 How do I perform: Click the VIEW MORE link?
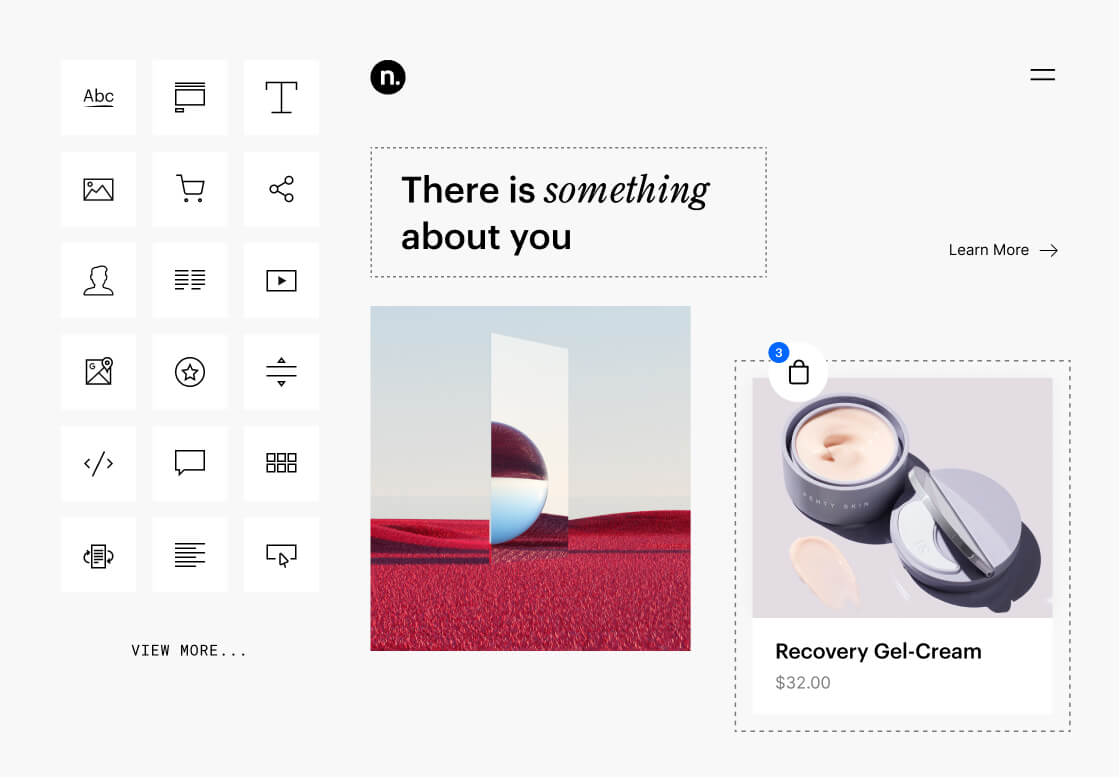(190, 650)
